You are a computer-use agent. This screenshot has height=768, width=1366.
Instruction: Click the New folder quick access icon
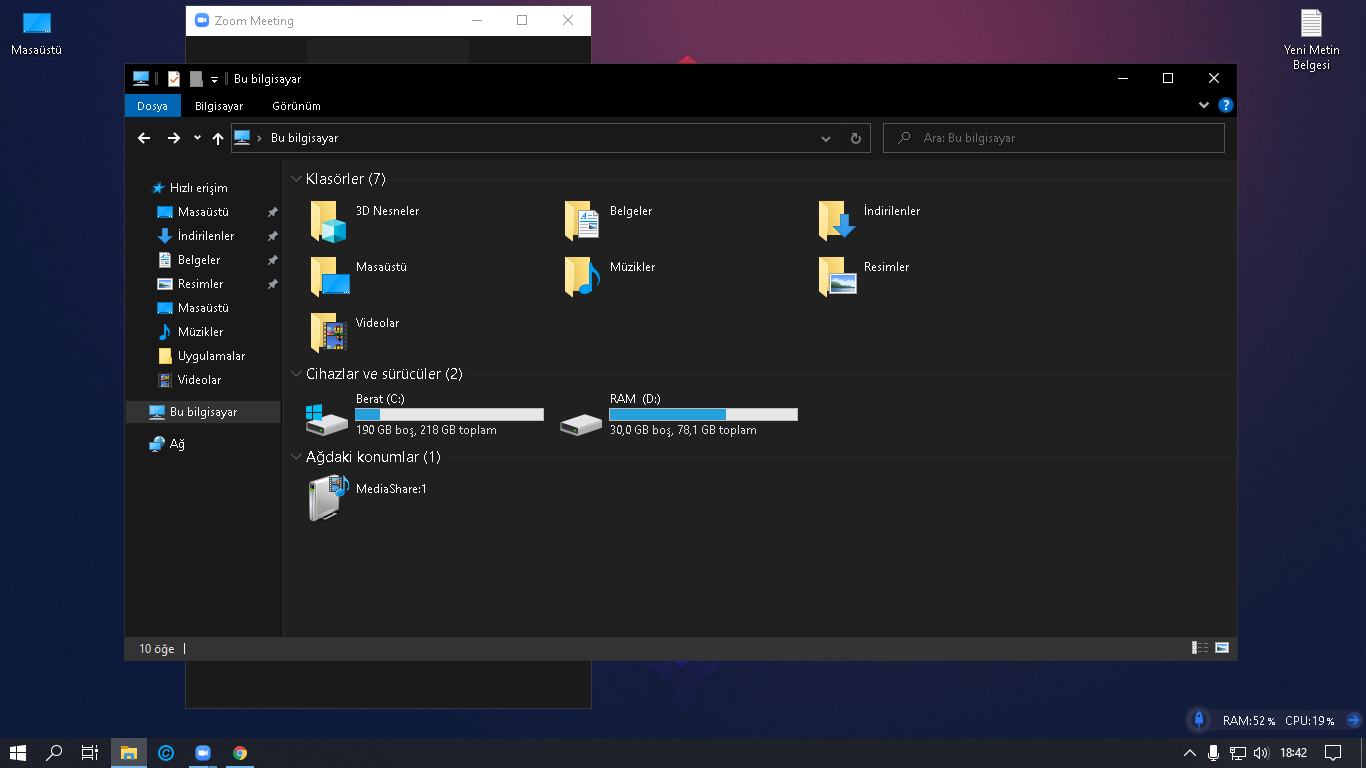tap(196, 79)
